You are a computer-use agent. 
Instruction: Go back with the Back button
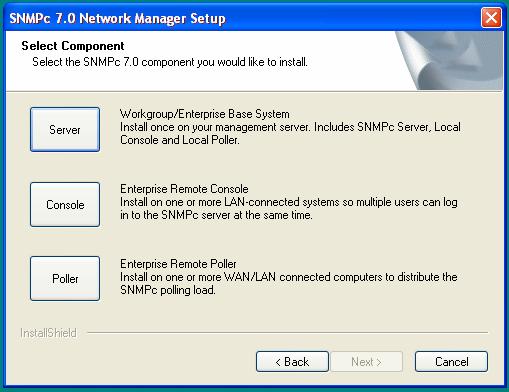click(292, 361)
